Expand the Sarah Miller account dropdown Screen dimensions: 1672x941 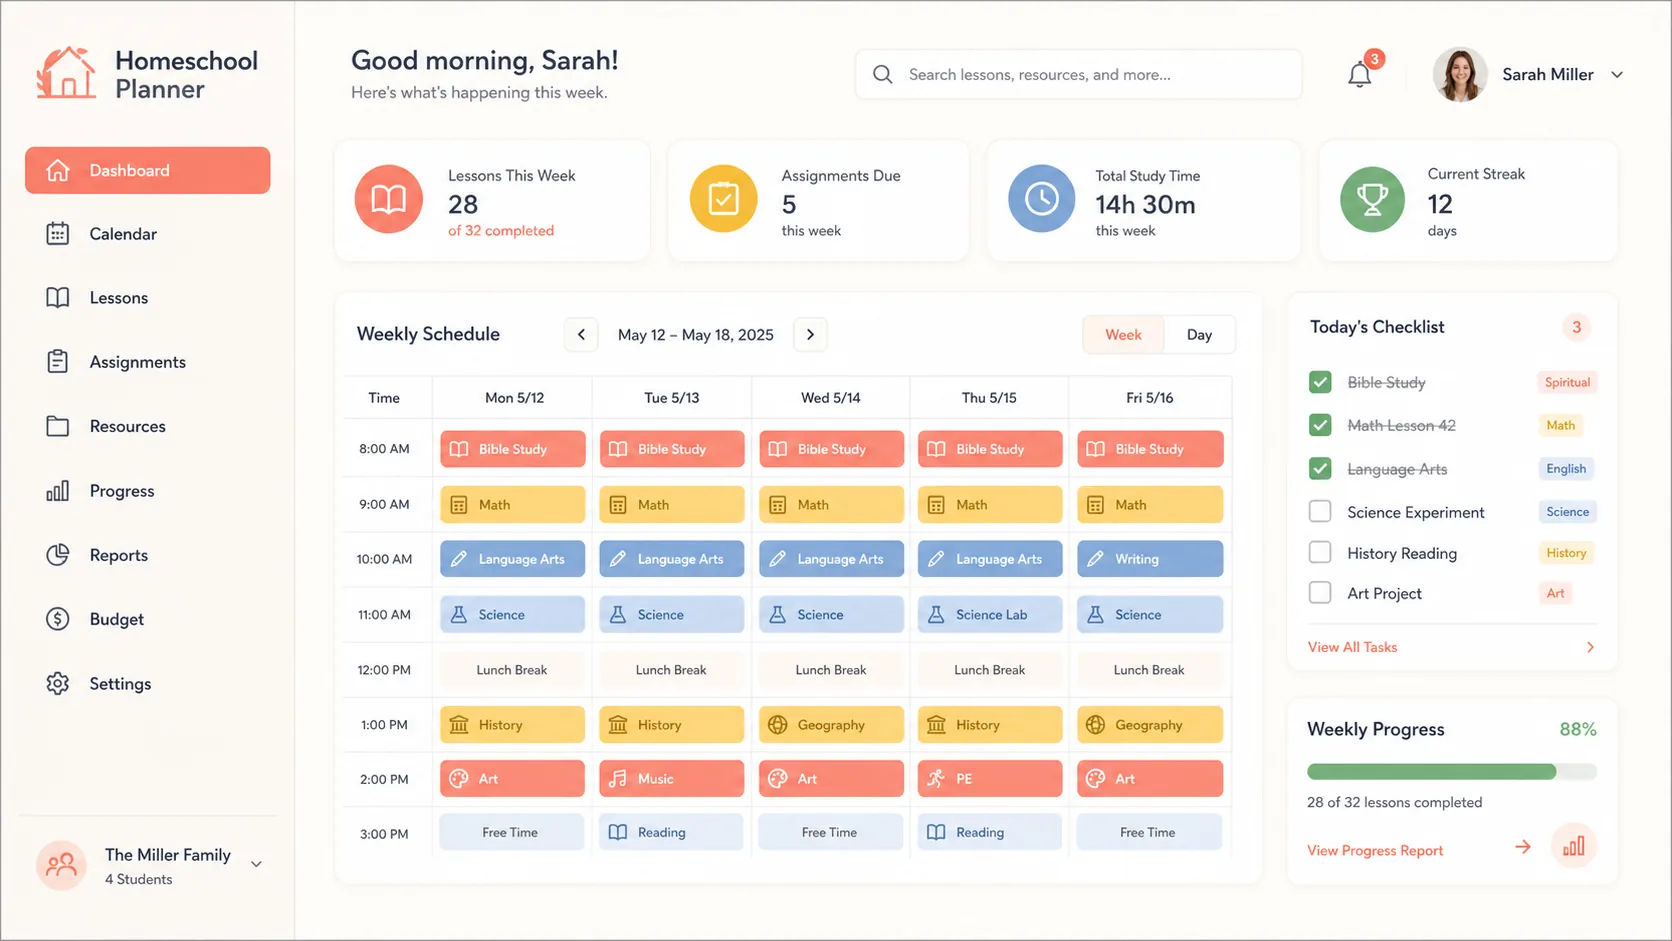pos(1617,75)
